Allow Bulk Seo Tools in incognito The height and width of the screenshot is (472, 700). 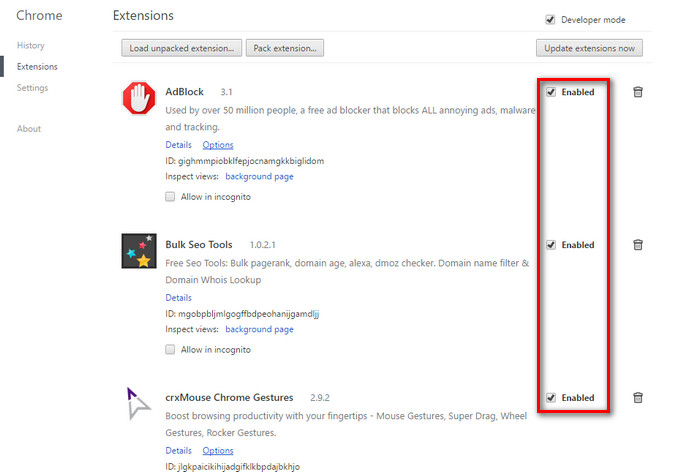(x=170, y=349)
